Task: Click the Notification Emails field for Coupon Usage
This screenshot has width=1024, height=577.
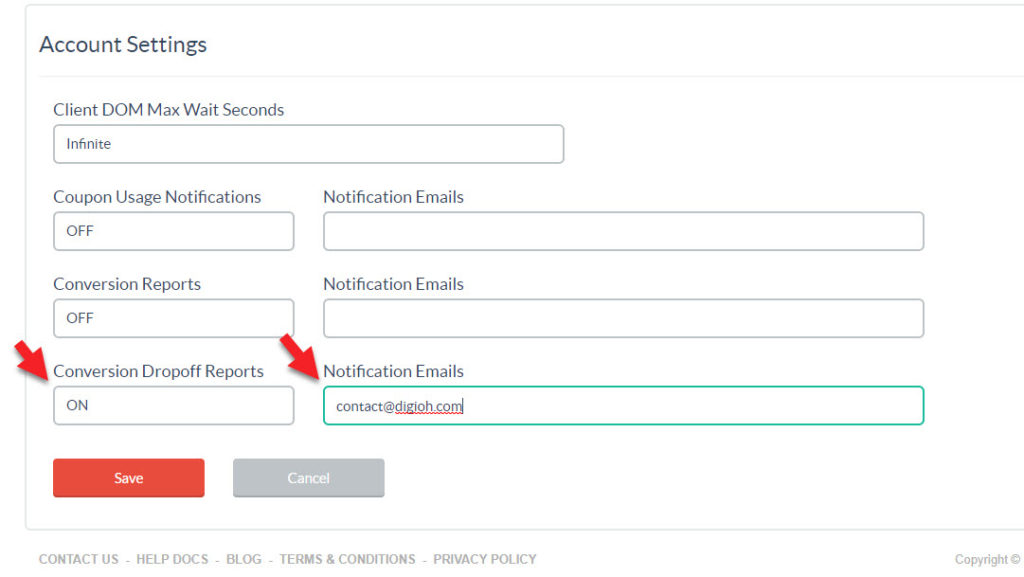Action: [622, 231]
